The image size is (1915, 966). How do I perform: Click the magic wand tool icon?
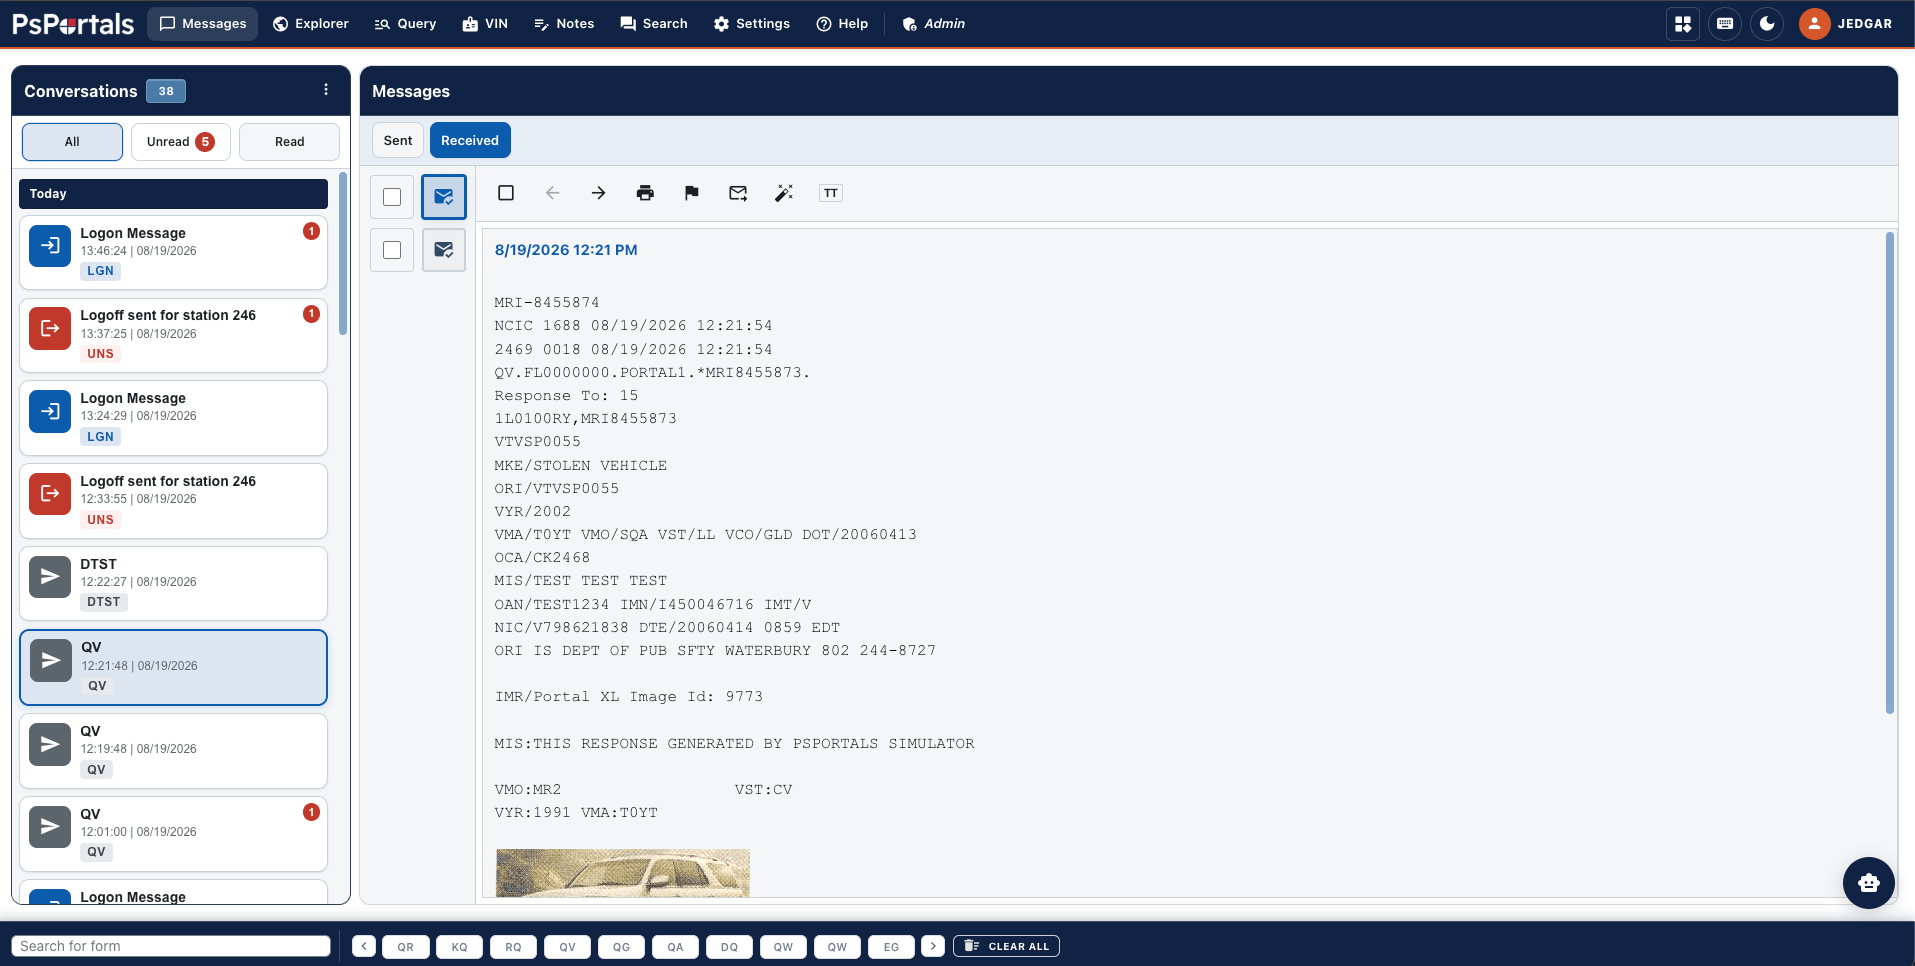(x=784, y=193)
